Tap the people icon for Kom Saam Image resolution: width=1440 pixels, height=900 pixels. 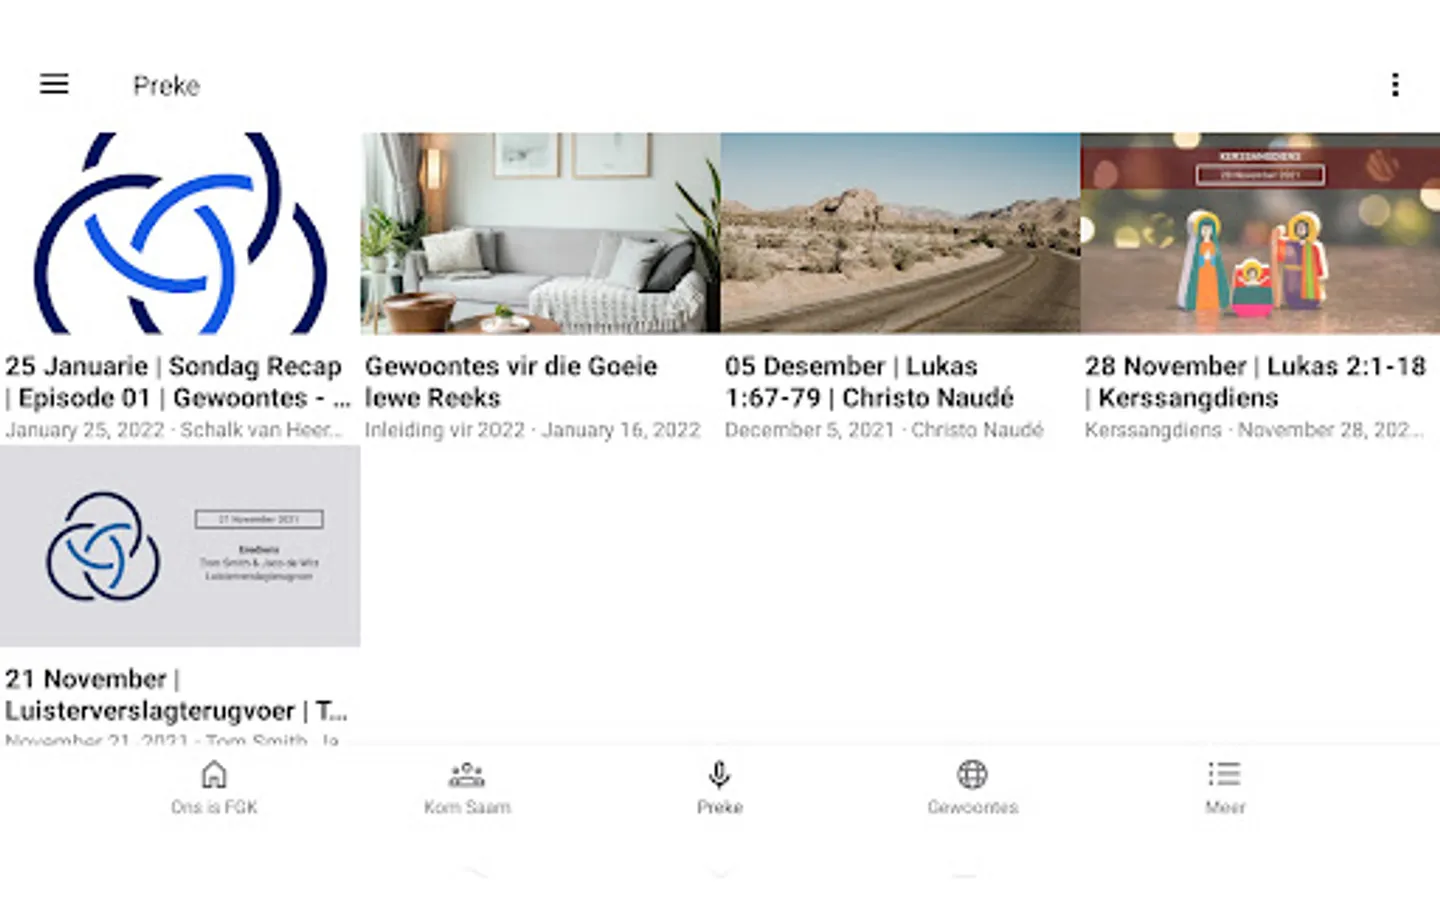[x=467, y=774]
